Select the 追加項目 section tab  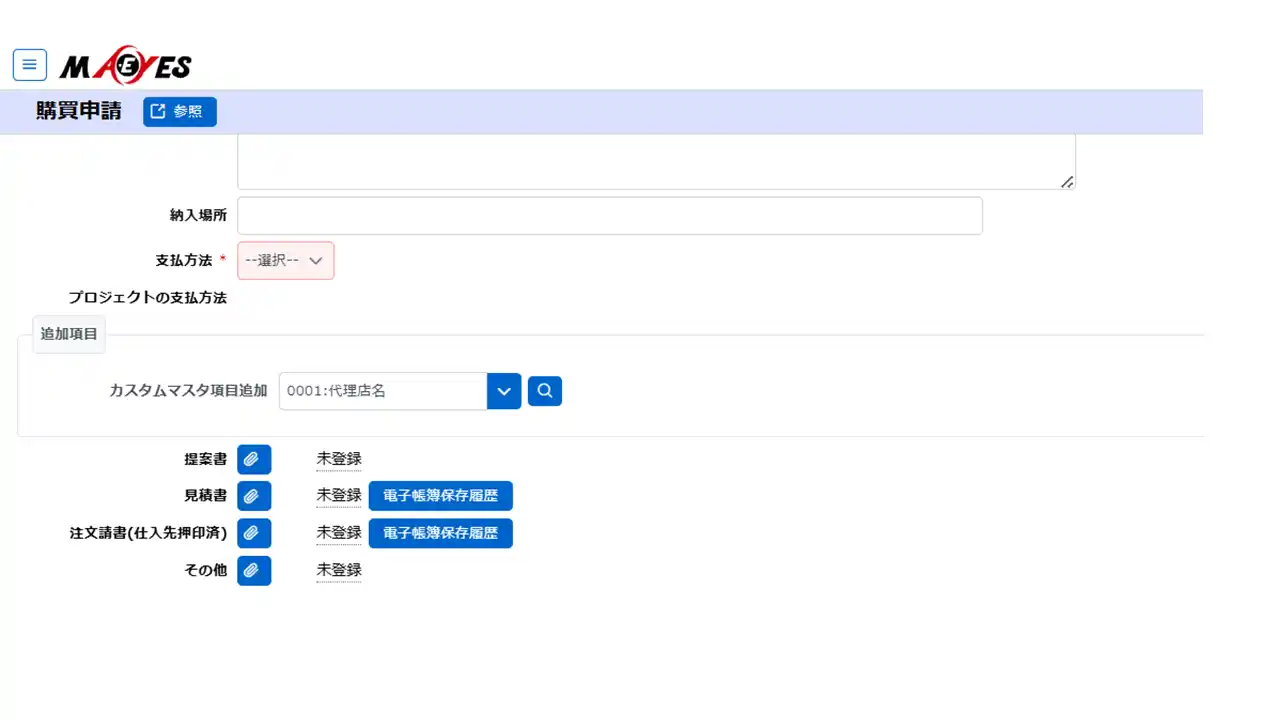pos(69,334)
